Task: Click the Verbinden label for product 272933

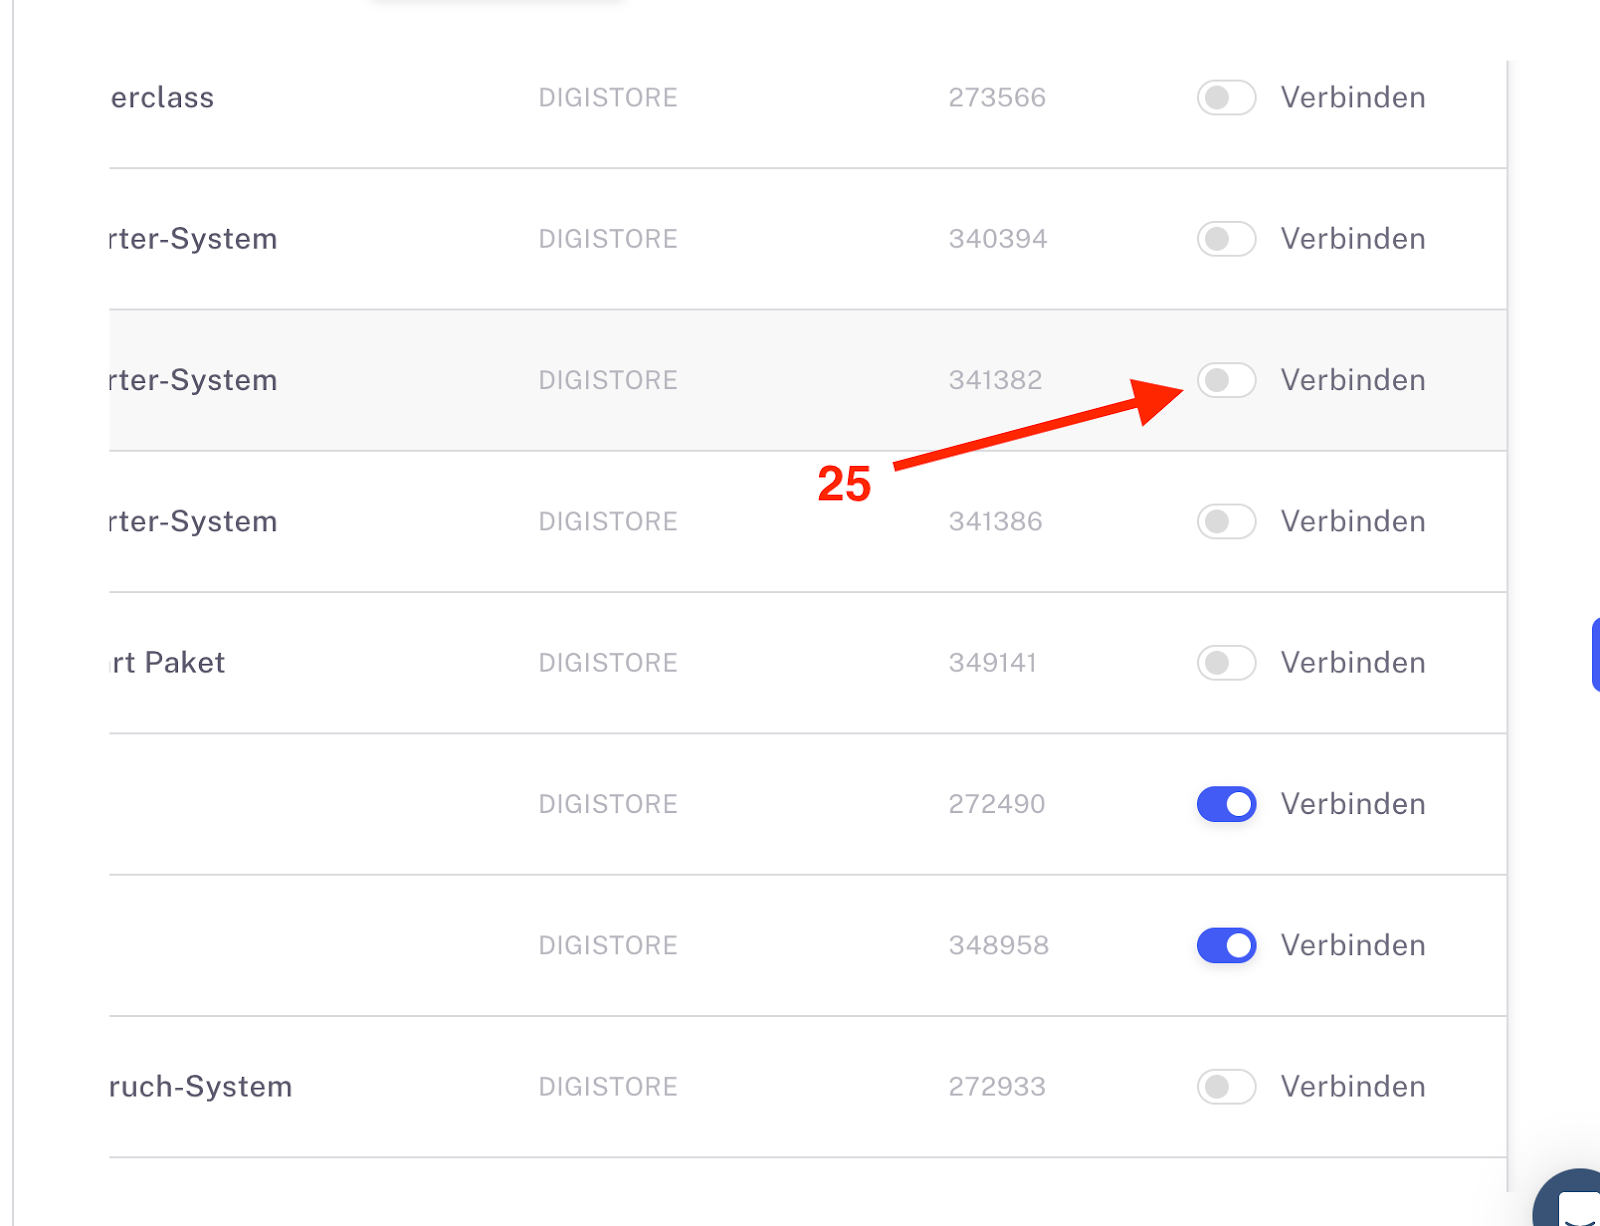Action: (1353, 1086)
